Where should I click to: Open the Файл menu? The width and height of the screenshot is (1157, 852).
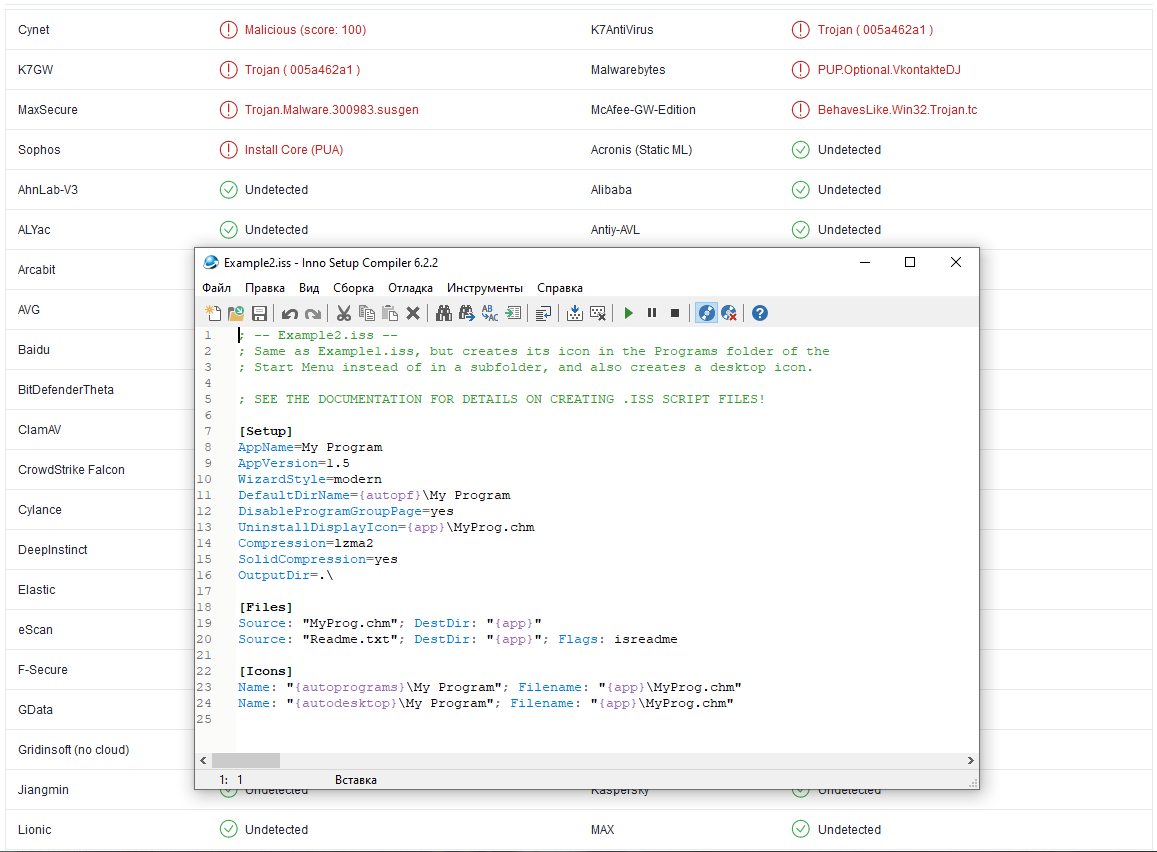point(216,288)
